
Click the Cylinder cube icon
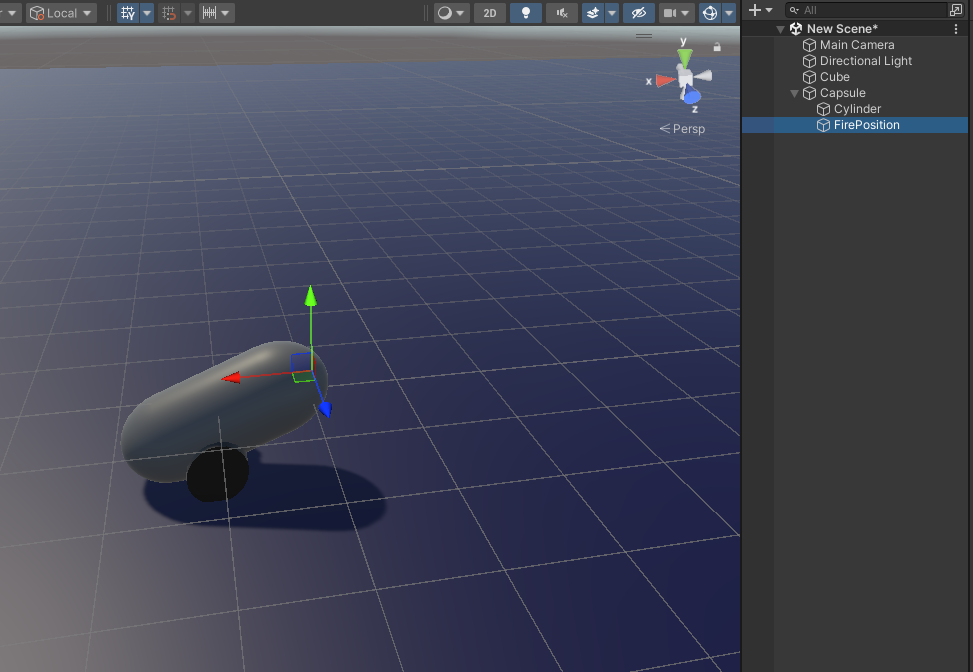pyautogui.click(x=823, y=109)
